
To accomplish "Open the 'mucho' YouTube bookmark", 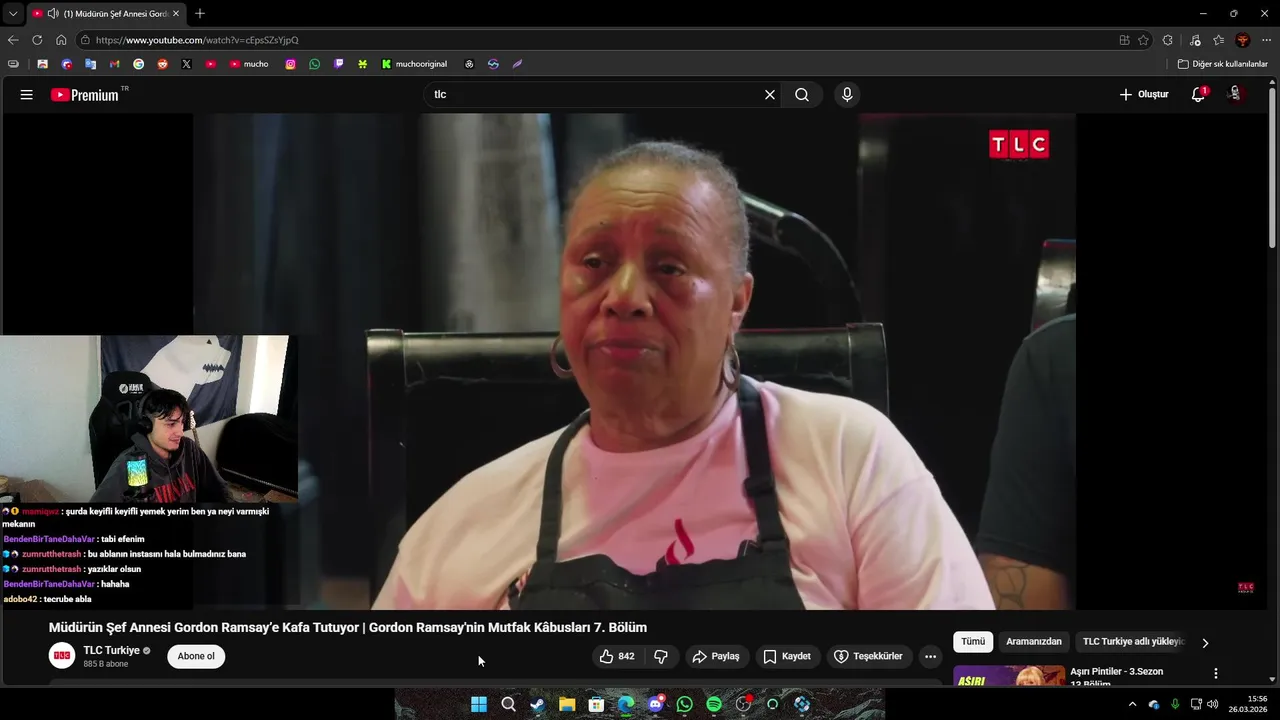I will [x=249, y=64].
